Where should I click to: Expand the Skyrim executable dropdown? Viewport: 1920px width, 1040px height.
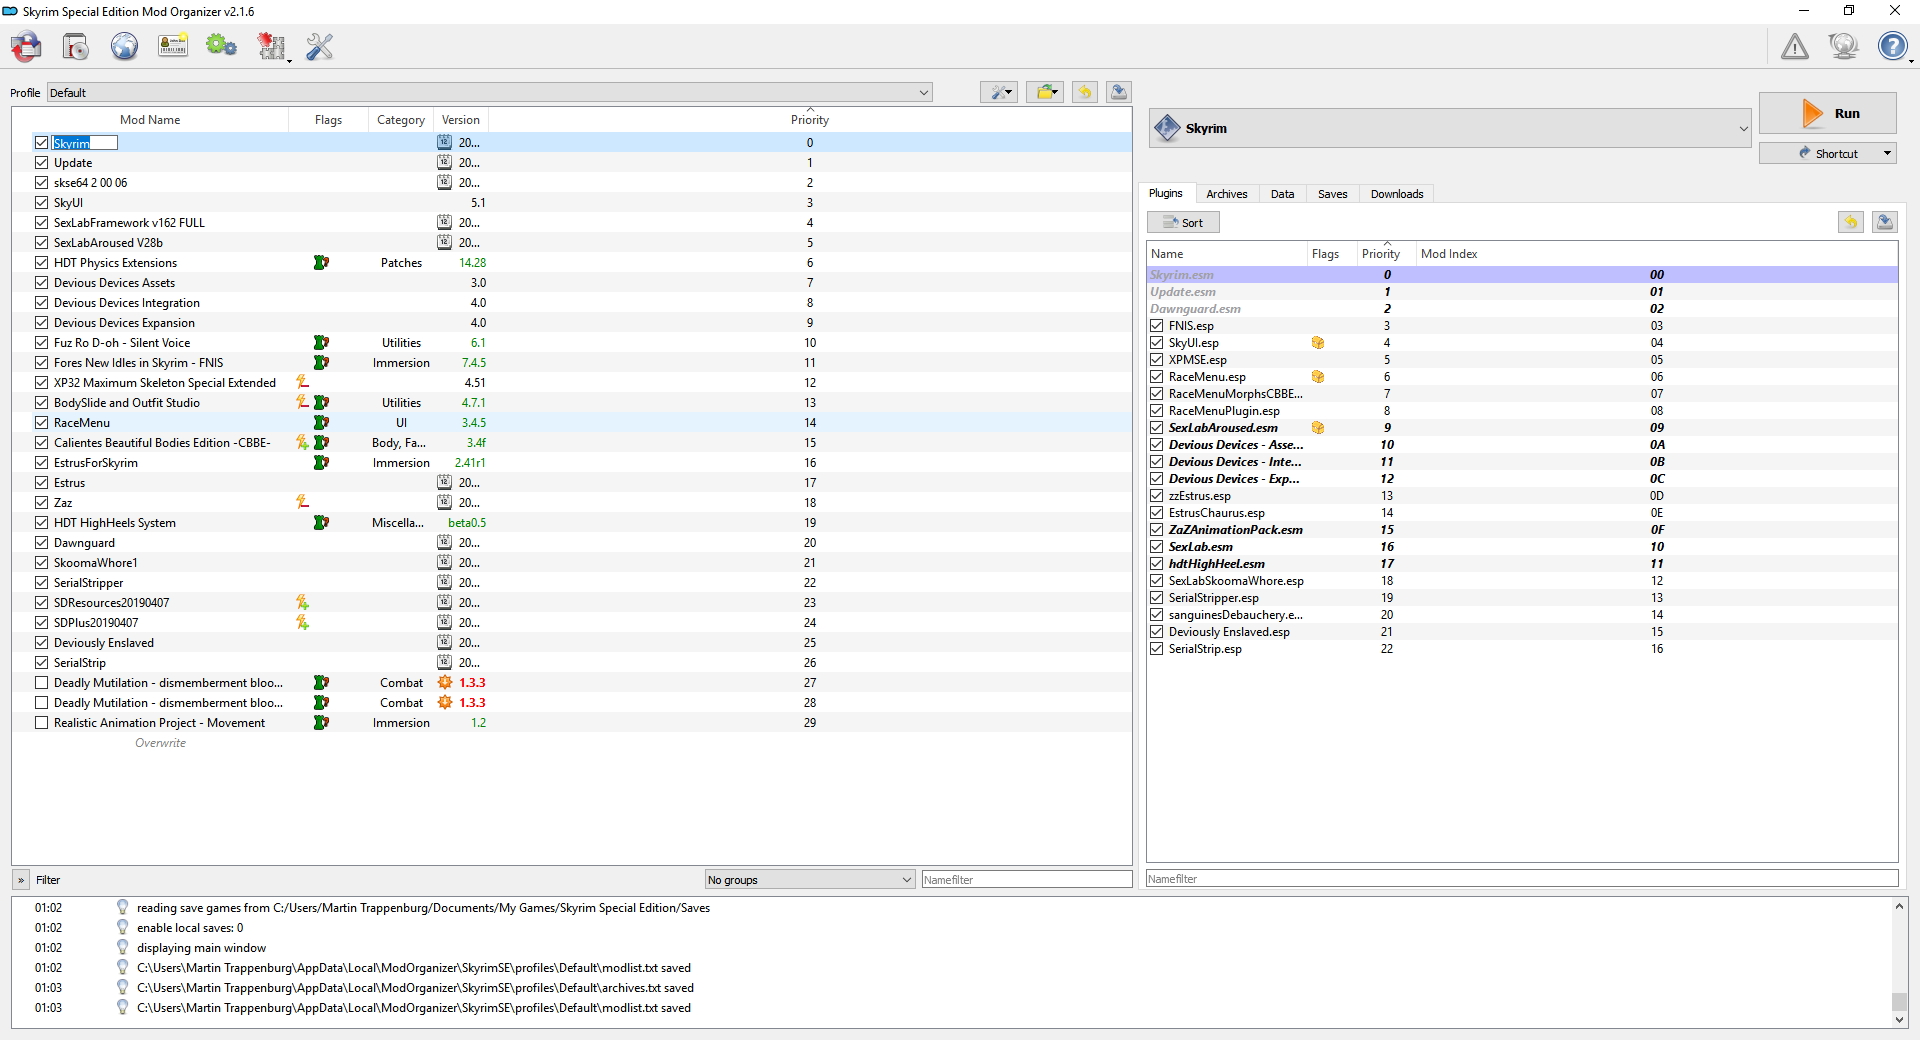pos(1450,128)
